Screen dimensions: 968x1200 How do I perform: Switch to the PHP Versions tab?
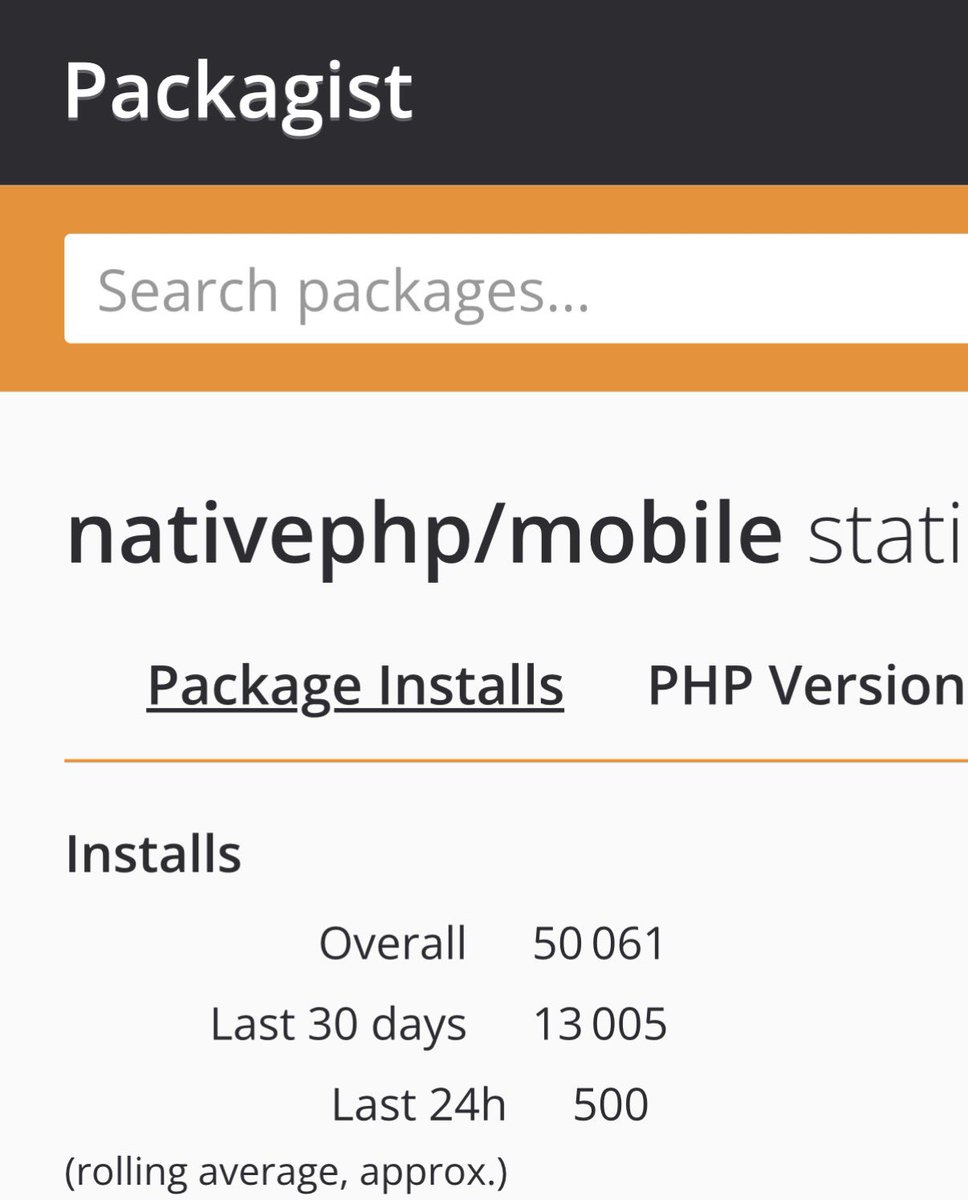807,686
